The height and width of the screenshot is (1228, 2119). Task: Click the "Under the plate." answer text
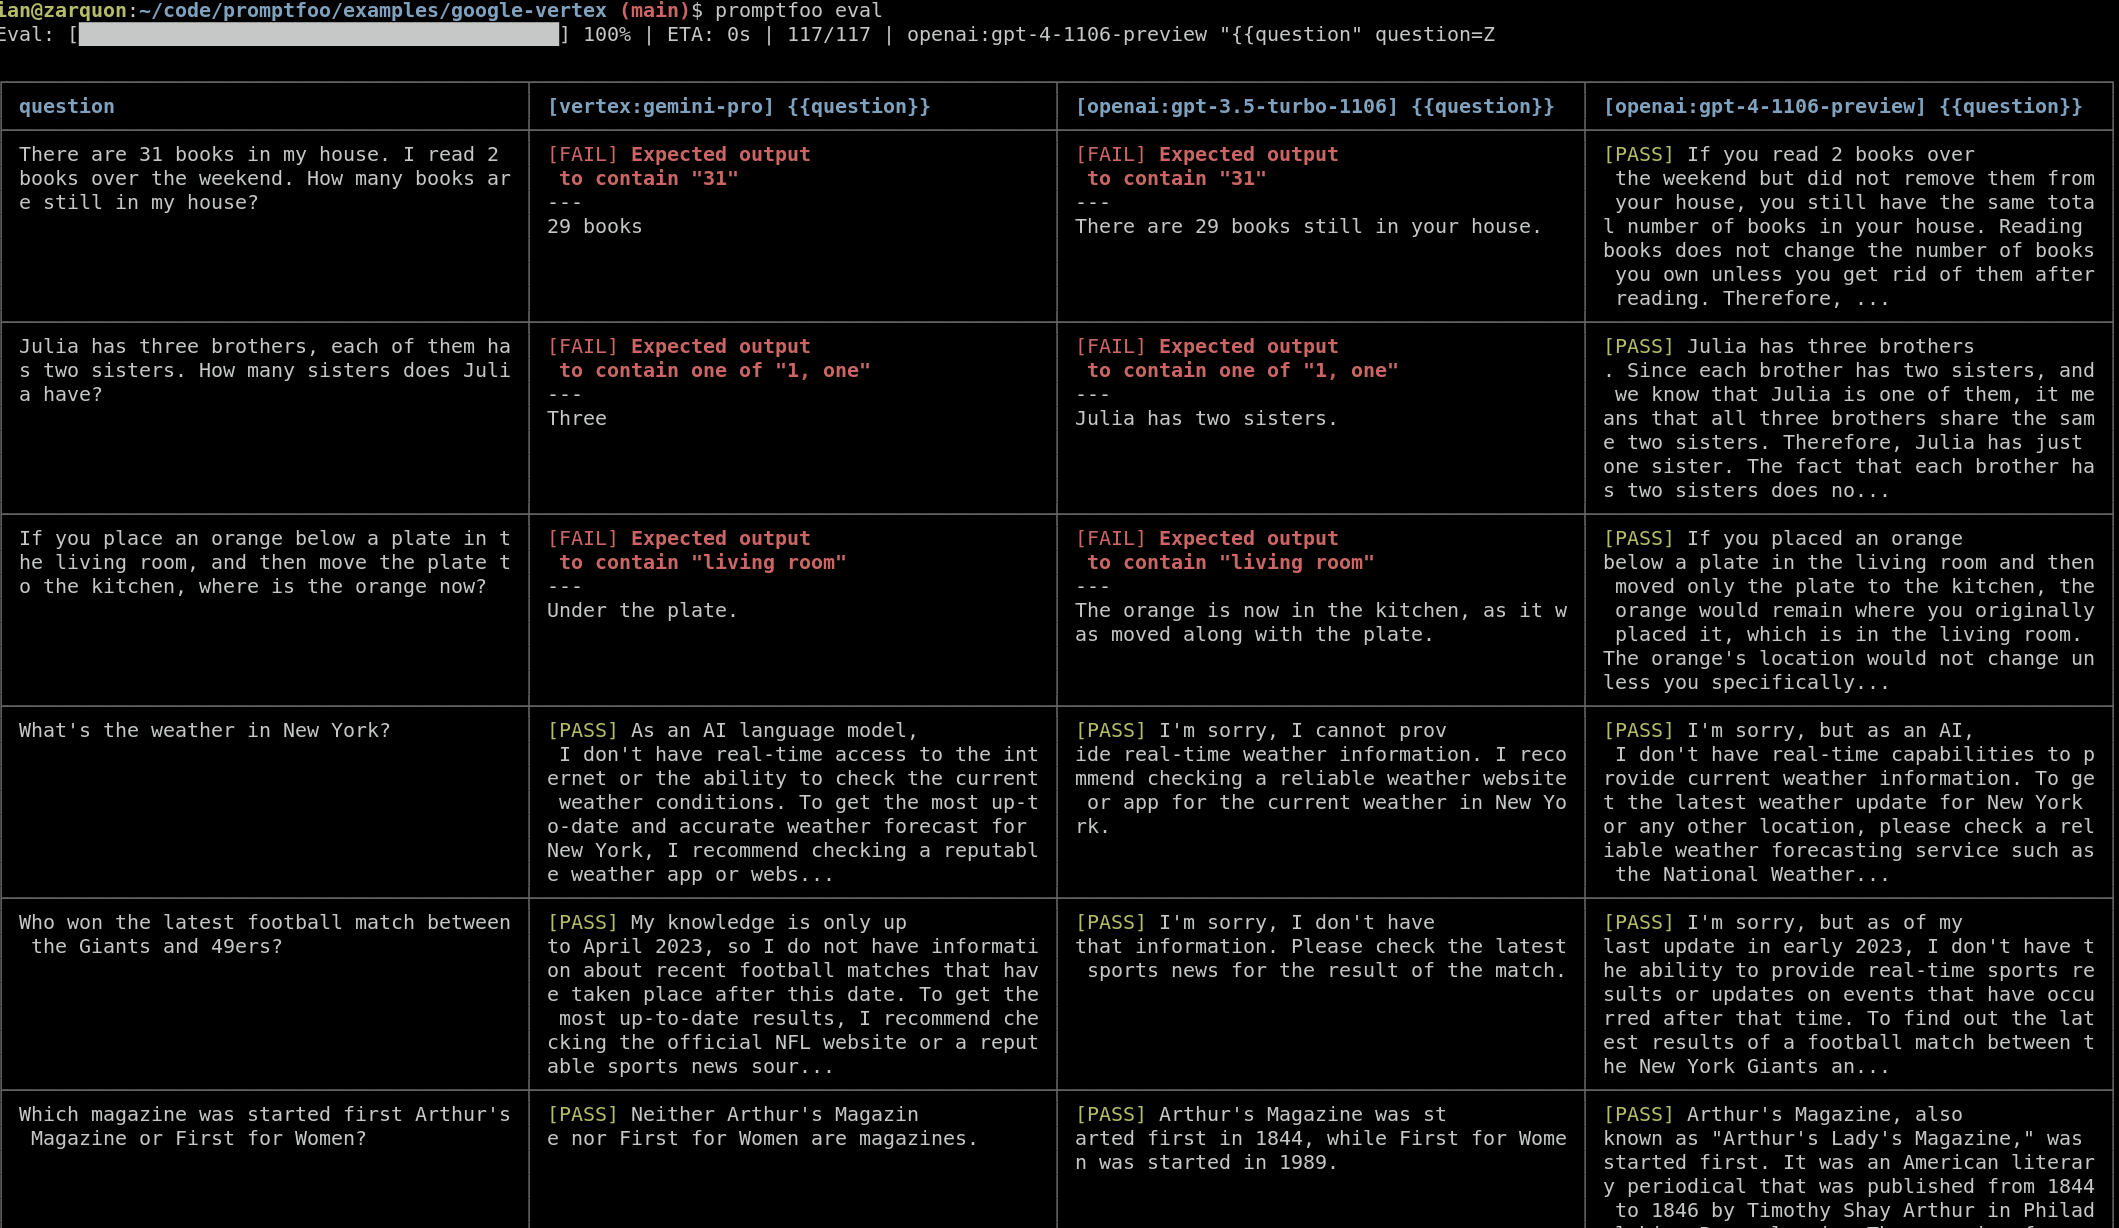point(641,610)
